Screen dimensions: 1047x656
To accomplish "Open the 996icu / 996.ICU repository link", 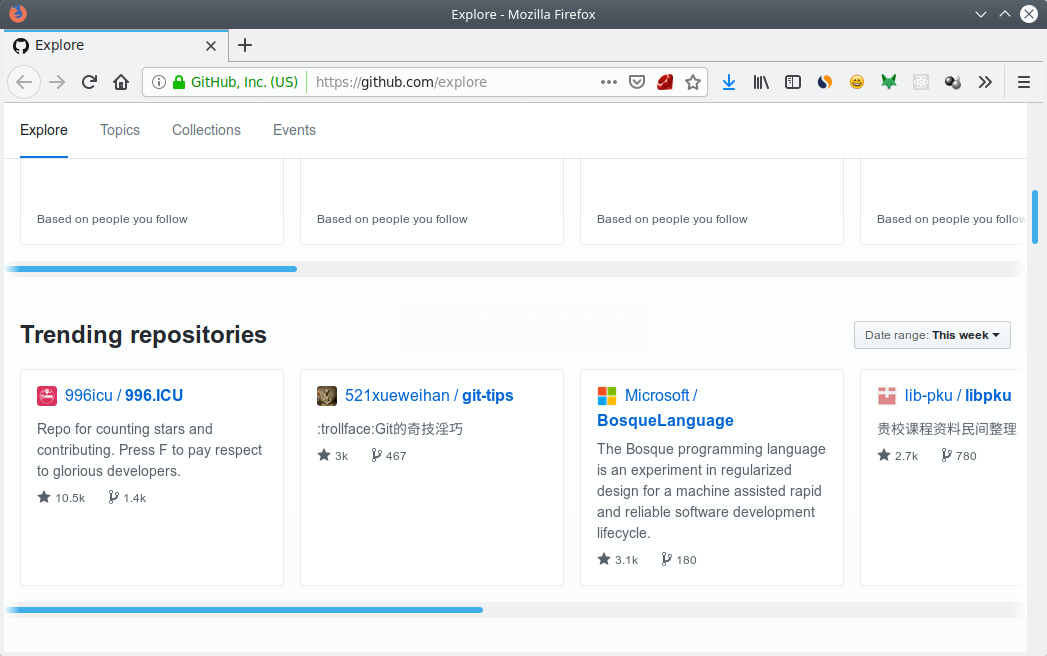I will click(x=124, y=395).
